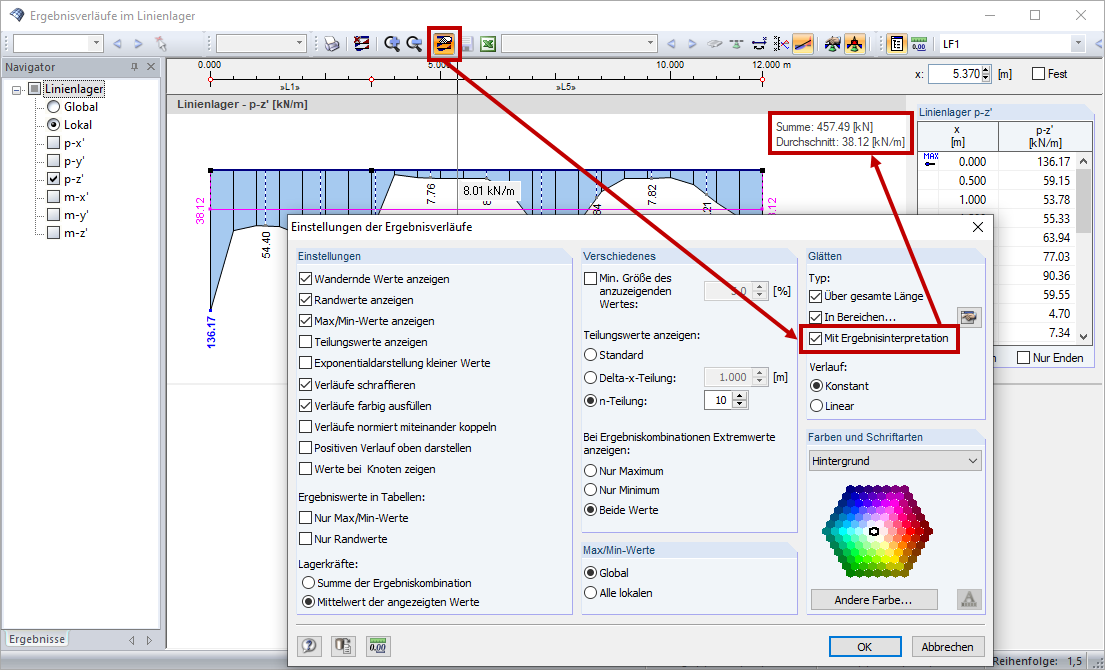Open the first empty toolbar combo box
Viewport: 1105px width, 670px height.
[x=58, y=44]
